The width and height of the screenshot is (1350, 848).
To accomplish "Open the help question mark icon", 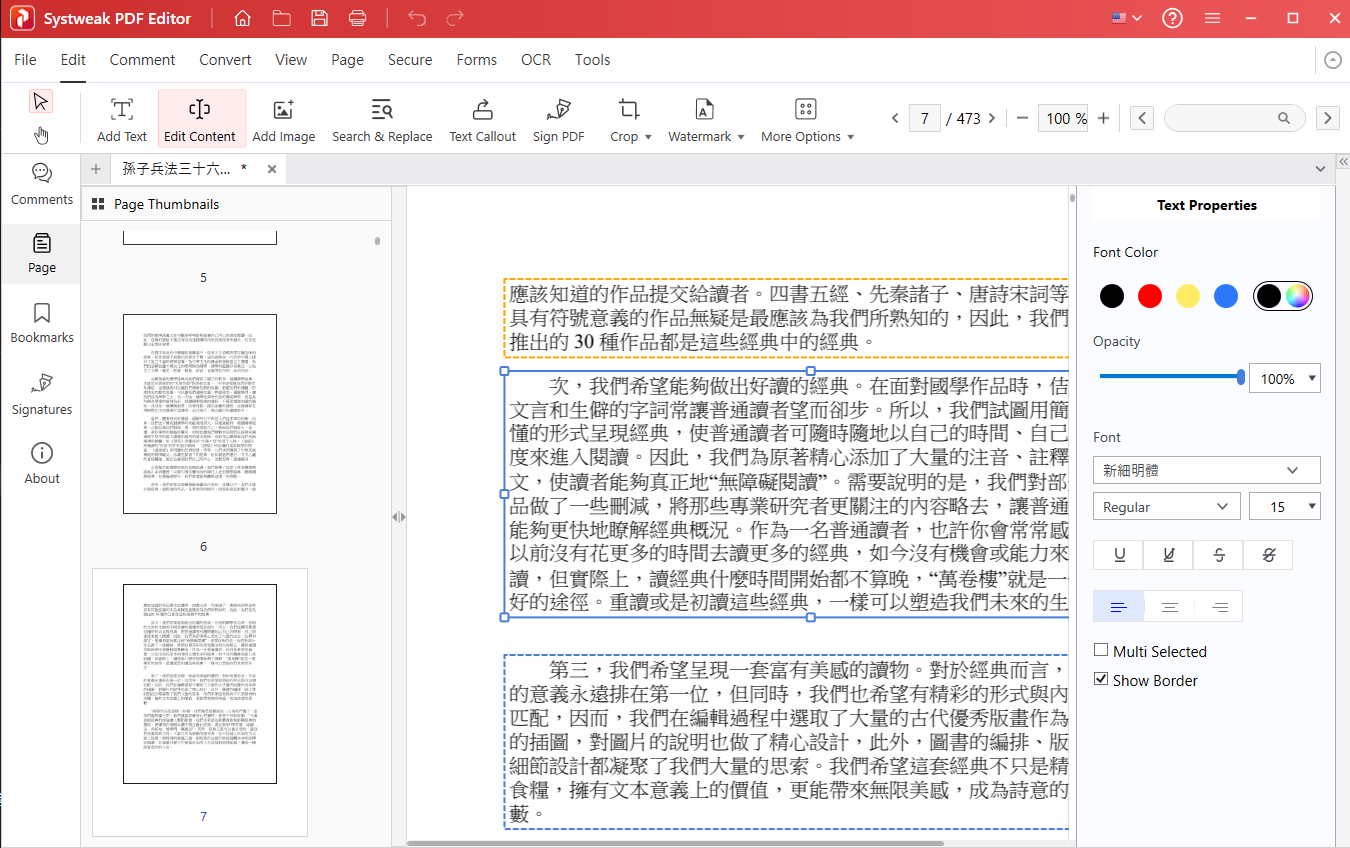I will [1172, 18].
